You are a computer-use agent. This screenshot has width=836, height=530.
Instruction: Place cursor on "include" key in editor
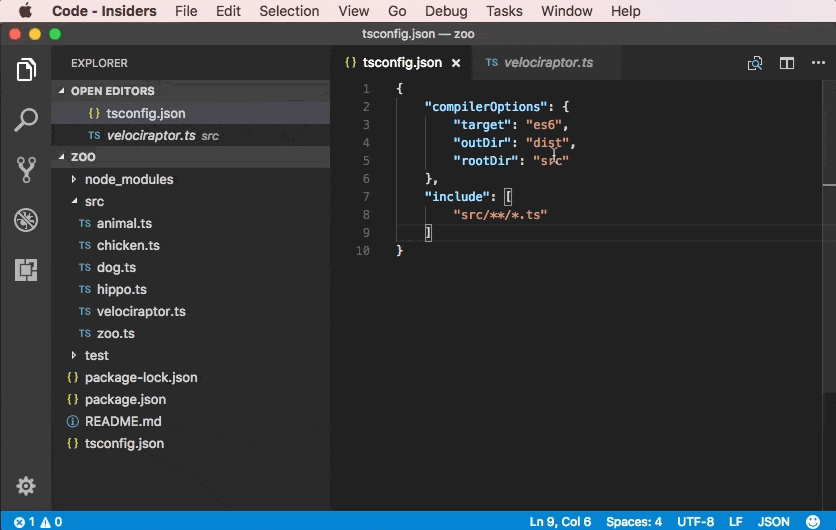point(457,196)
